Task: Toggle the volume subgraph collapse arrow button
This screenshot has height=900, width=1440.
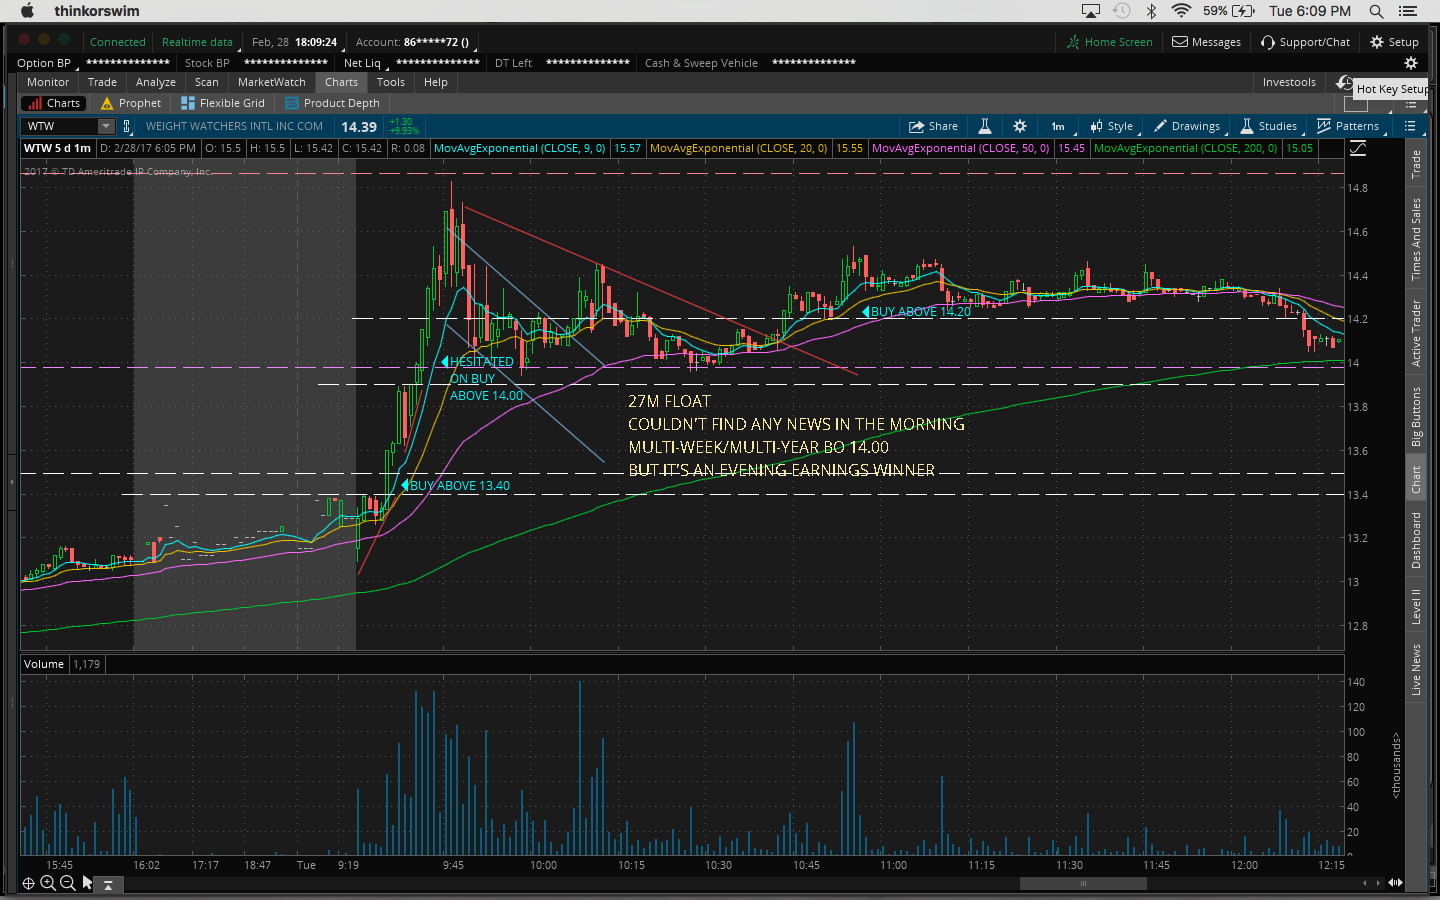Action: [x=108, y=884]
